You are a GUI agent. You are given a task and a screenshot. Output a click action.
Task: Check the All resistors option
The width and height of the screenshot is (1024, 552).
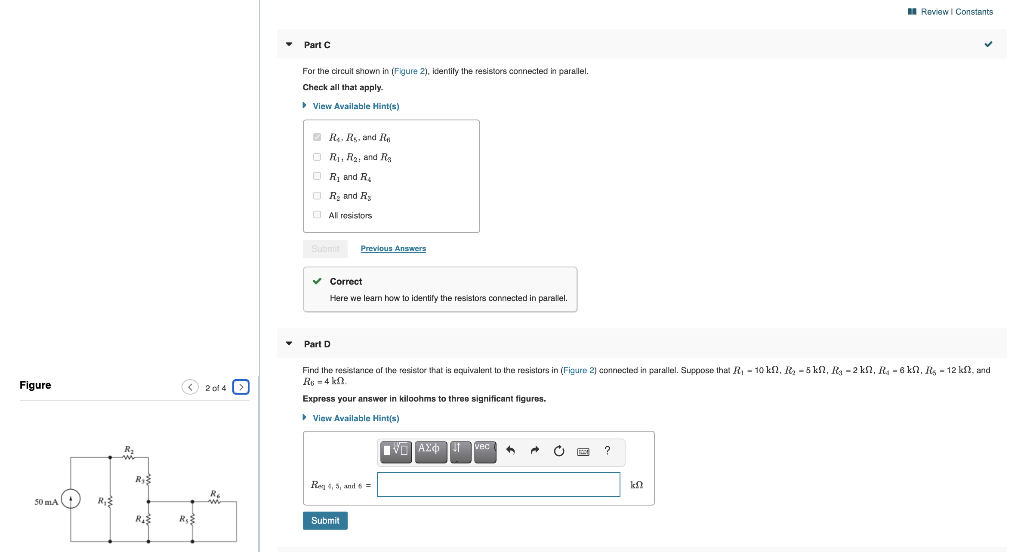pos(317,215)
